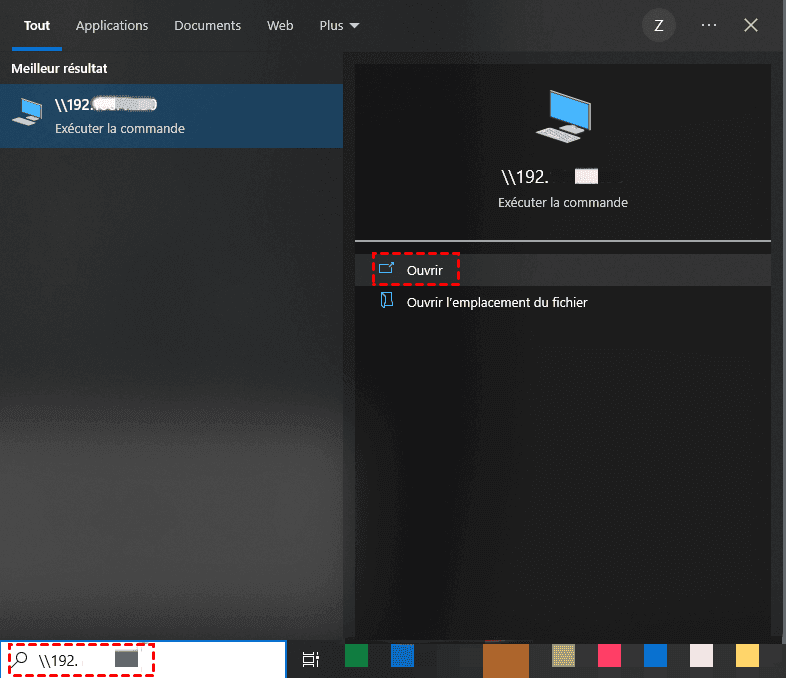Select the \\192 best match result

coord(171,116)
